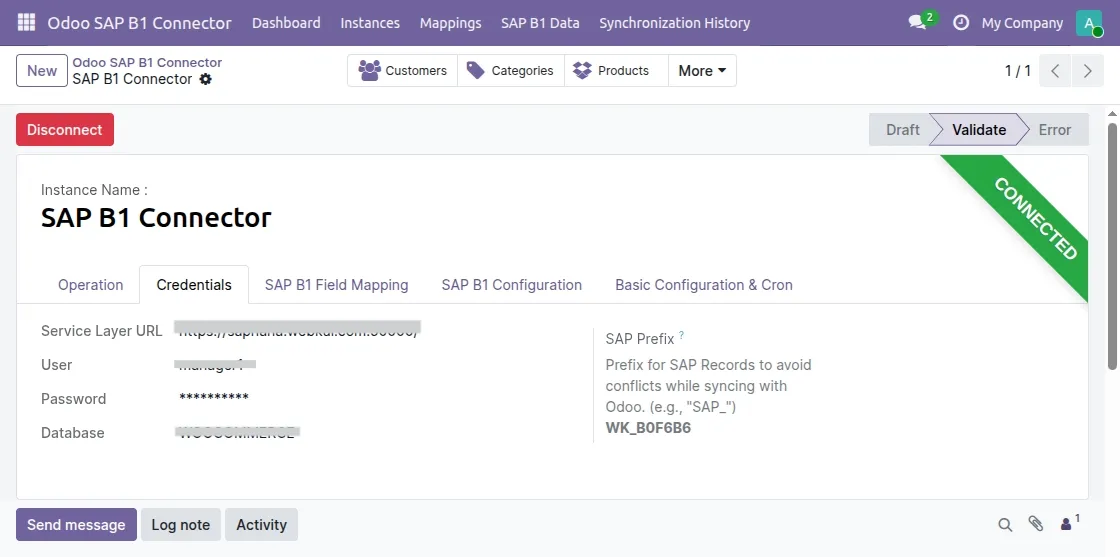Open the Mappings menu
The height and width of the screenshot is (557, 1120).
(451, 23)
